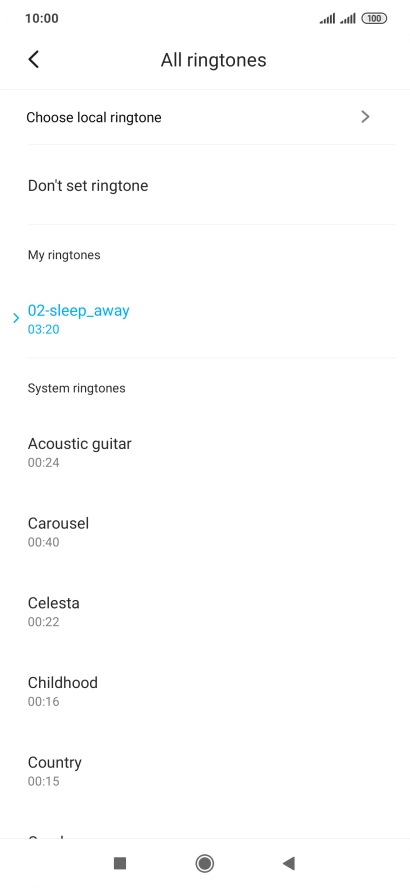Tap the square recent apps button
The height and width of the screenshot is (888, 410).
(x=119, y=863)
